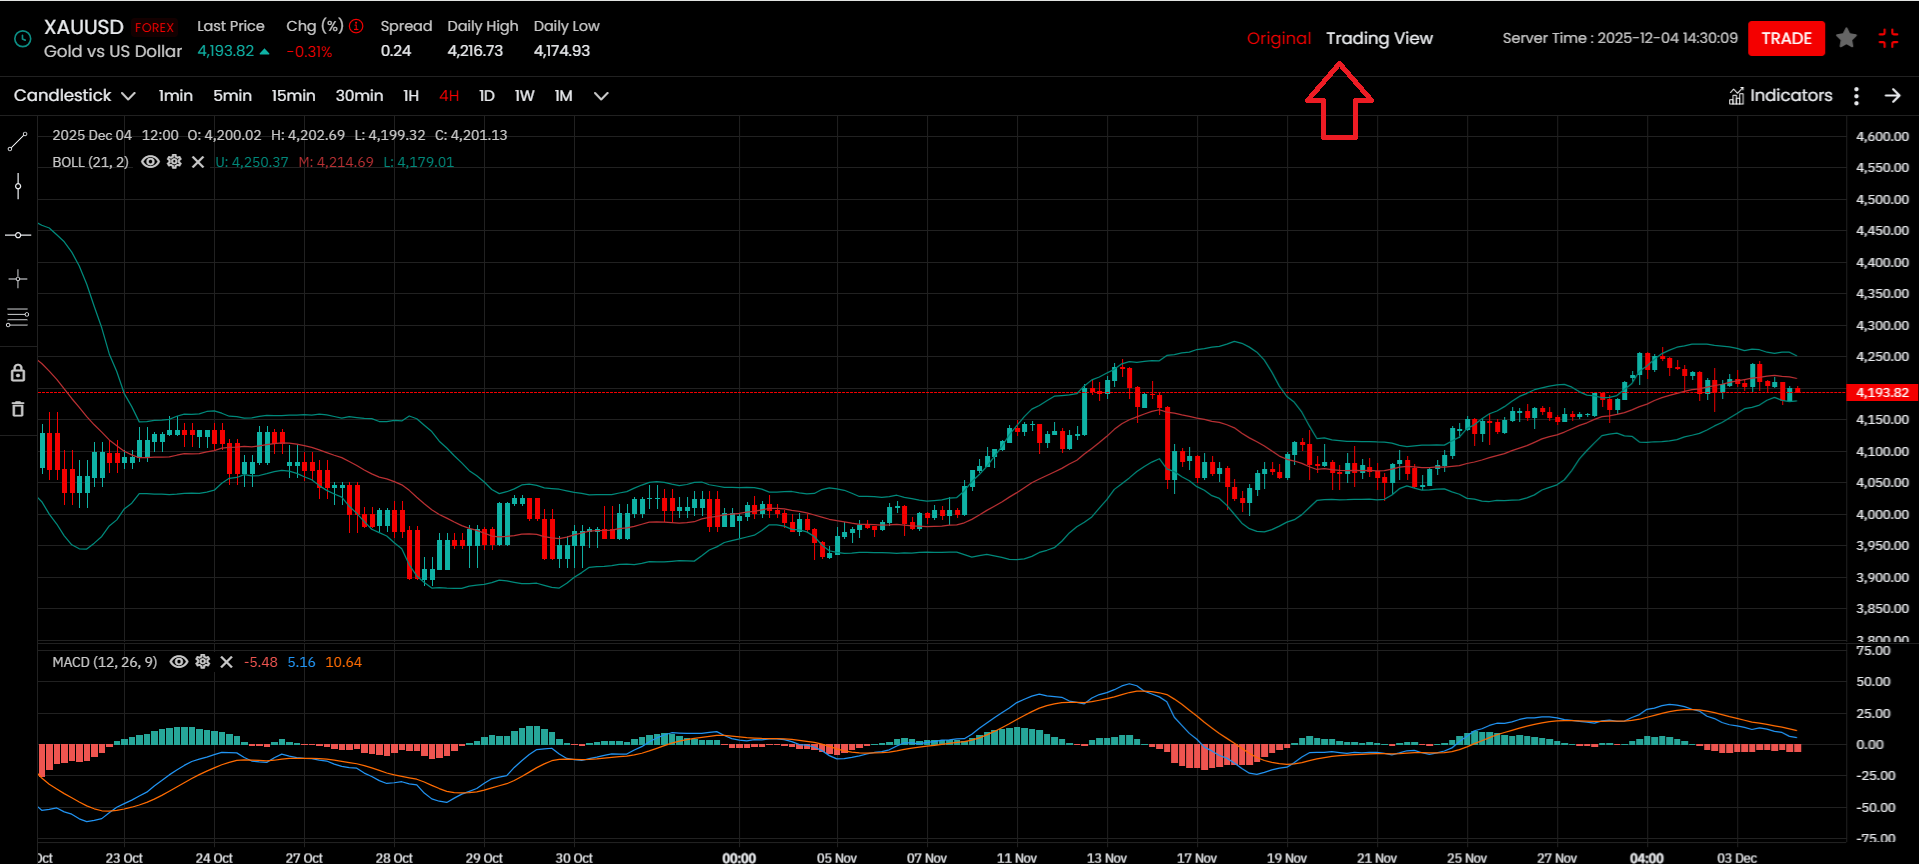Viewport: 1919px width, 864px height.
Task: Toggle BOLL indicator visibility eye
Action: [x=150, y=162]
